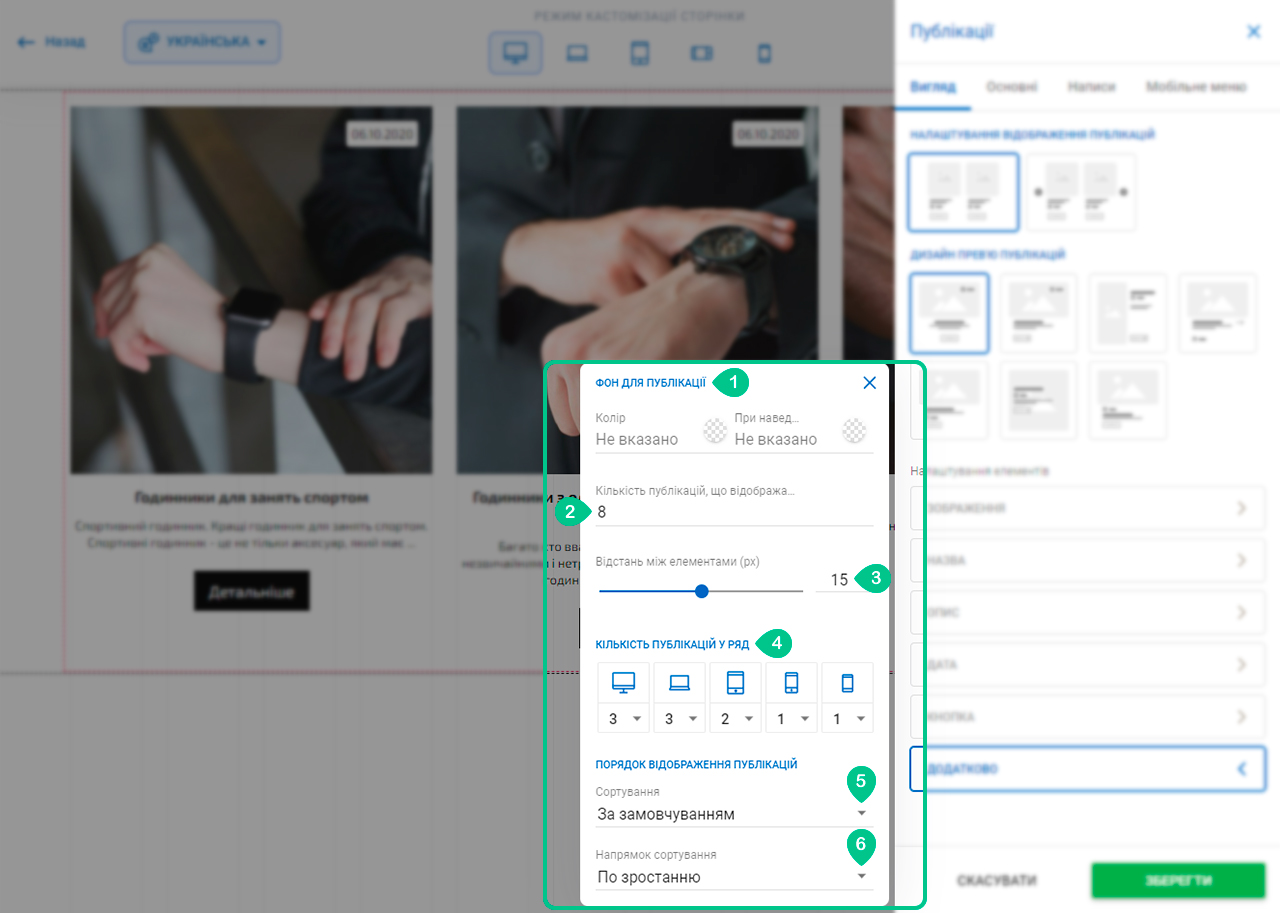Select the laptop icon in row count
The width and height of the screenshot is (1280, 913).
click(679, 682)
